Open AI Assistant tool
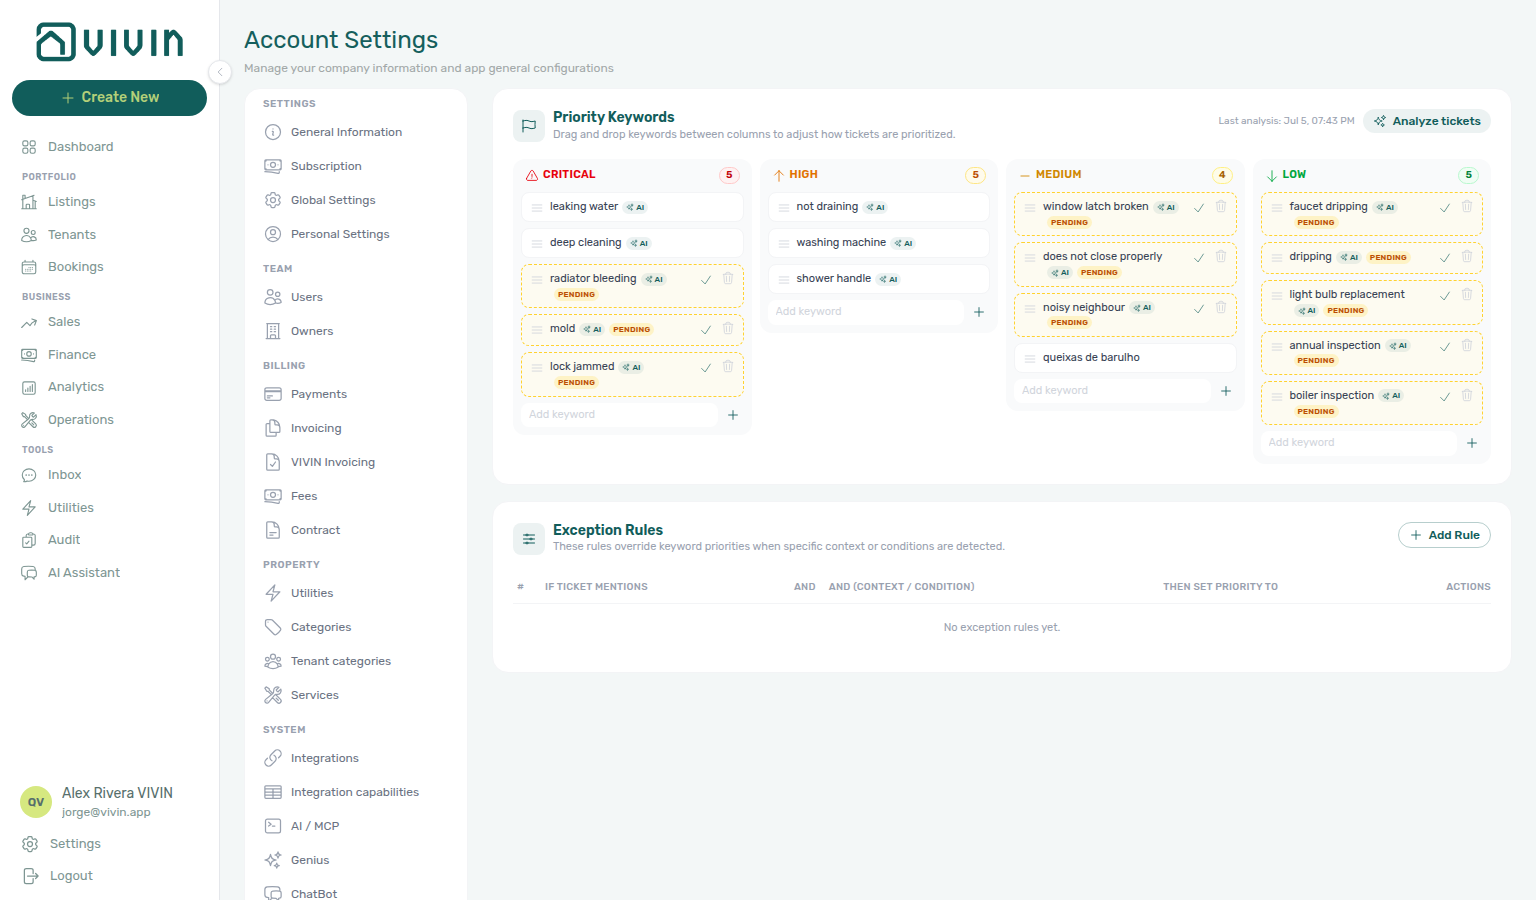 point(84,573)
